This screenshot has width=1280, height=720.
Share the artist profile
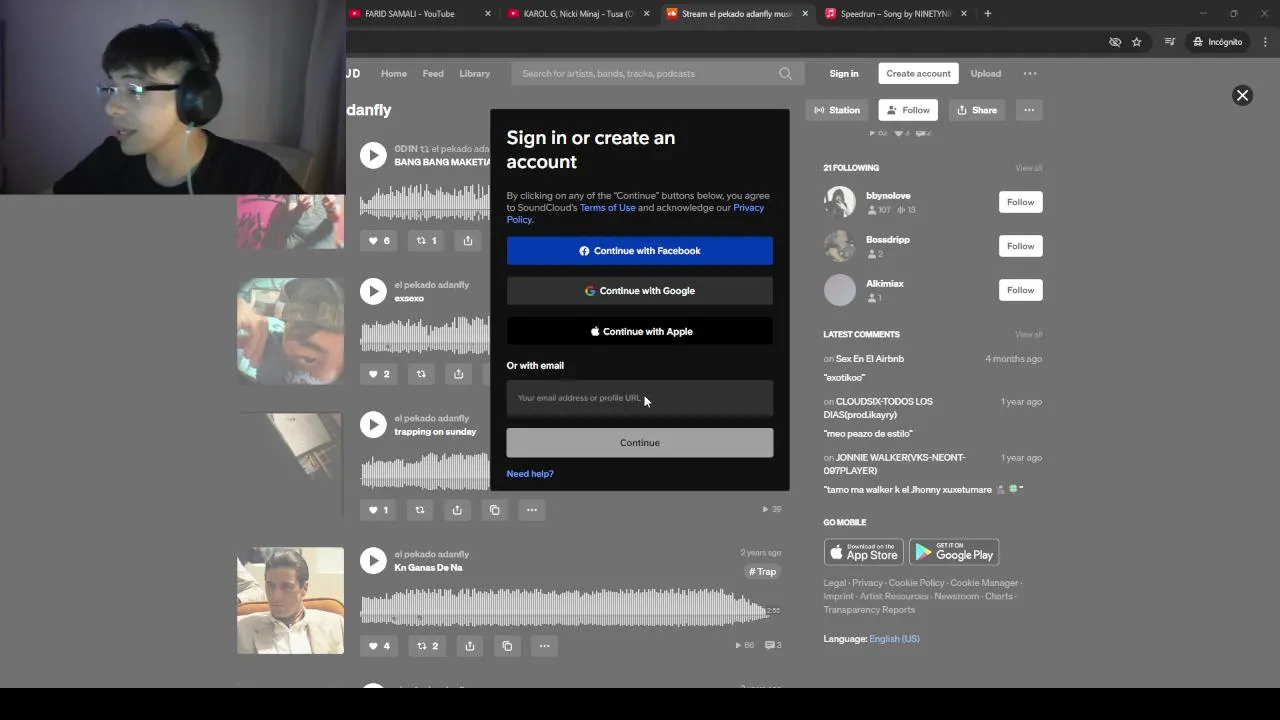pos(977,110)
